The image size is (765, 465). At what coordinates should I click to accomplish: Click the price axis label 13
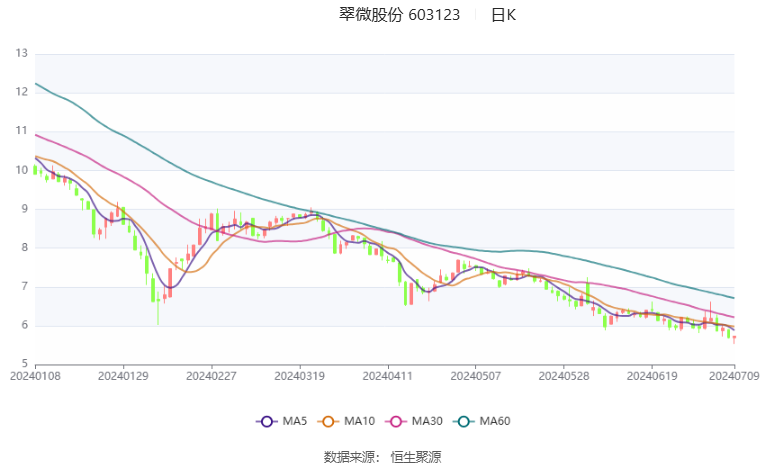pyautogui.click(x=21, y=53)
